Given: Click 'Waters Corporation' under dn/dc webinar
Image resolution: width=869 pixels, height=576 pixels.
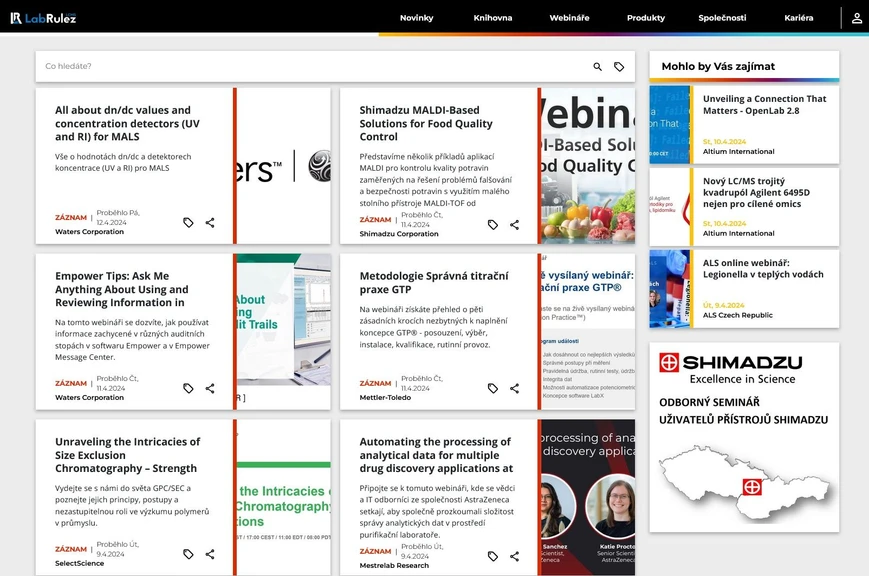Looking at the screenshot, I should pyautogui.click(x=89, y=232).
